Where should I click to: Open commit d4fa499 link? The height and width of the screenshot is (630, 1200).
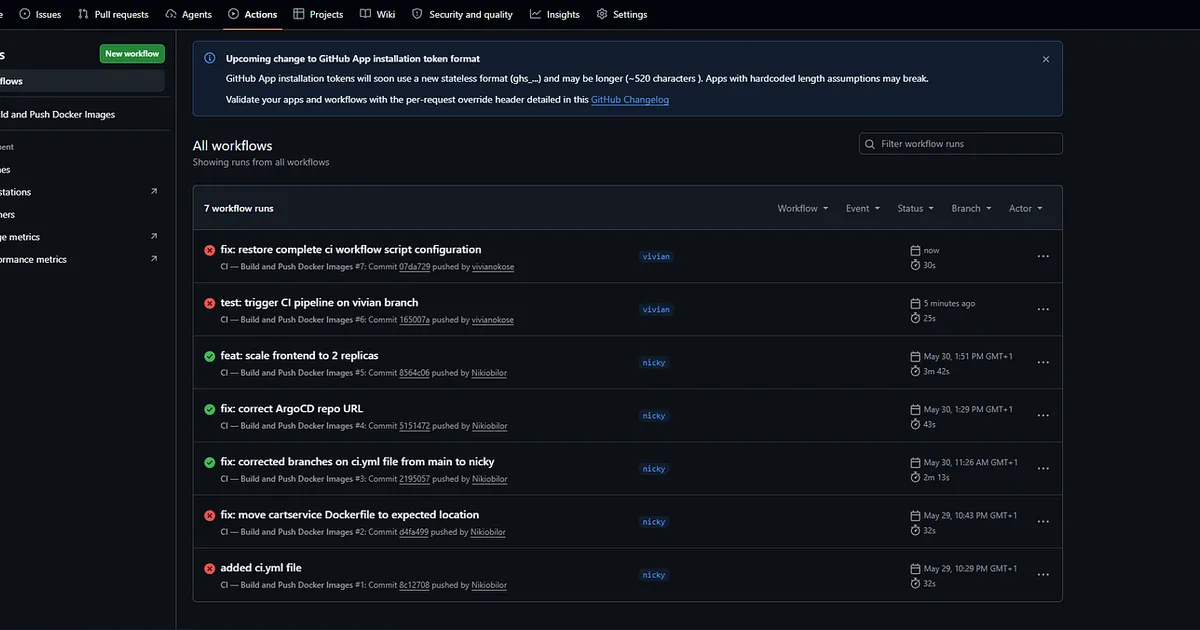pyautogui.click(x=413, y=532)
